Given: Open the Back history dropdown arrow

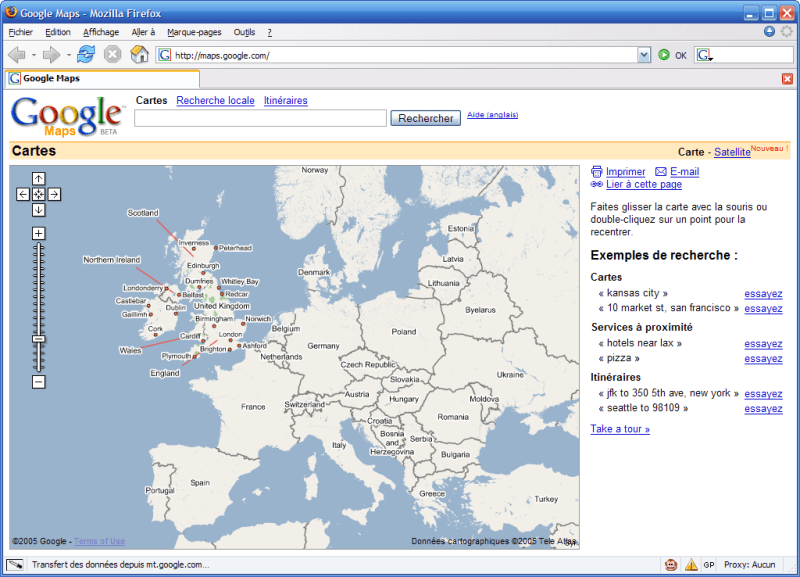Looking at the screenshot, I should tap(34, 55).
